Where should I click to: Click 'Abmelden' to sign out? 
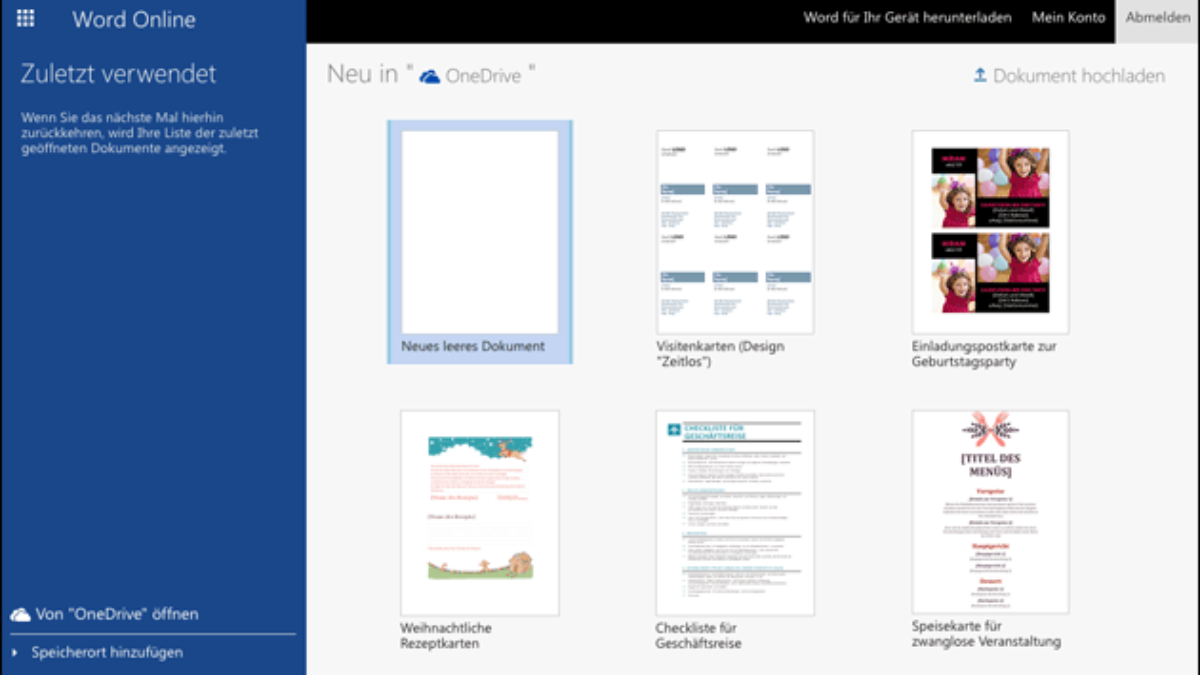[x=1158, y=17]
